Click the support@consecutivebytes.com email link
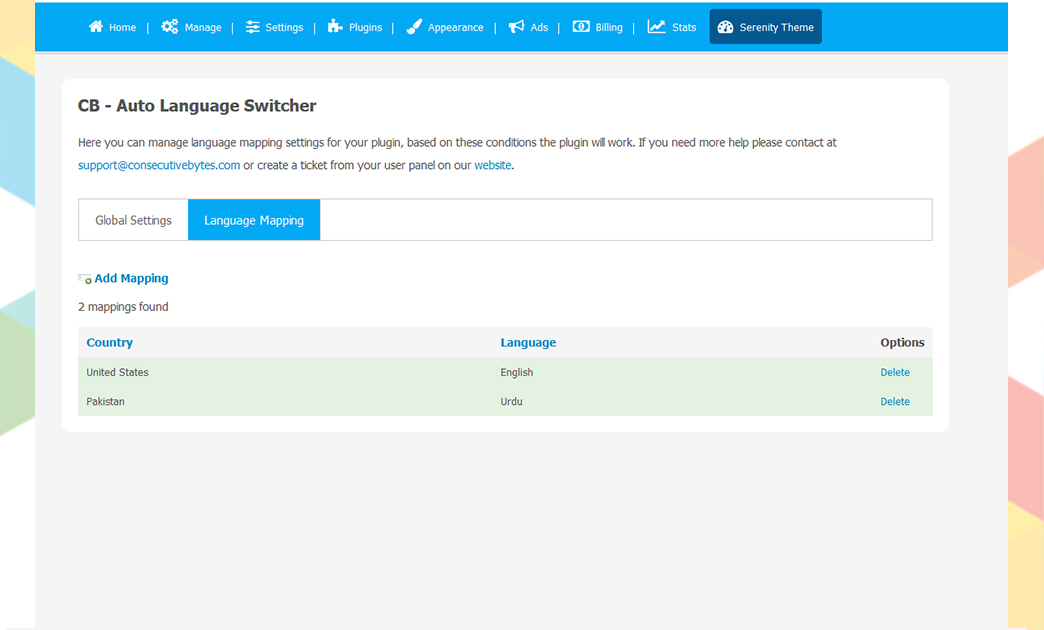 (159, 165)
